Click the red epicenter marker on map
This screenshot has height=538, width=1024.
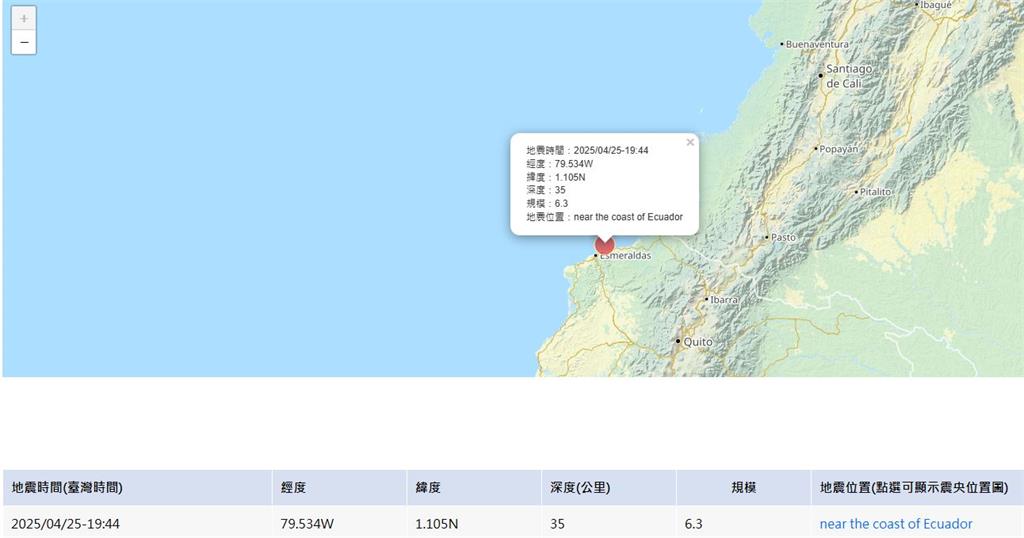click(605, 245)
